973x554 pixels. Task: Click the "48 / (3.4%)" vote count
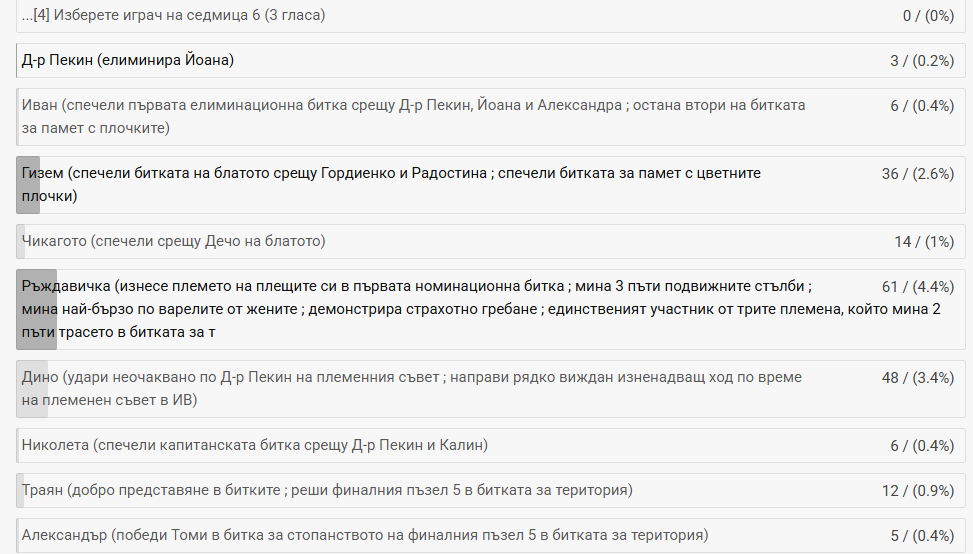(918, 378)
